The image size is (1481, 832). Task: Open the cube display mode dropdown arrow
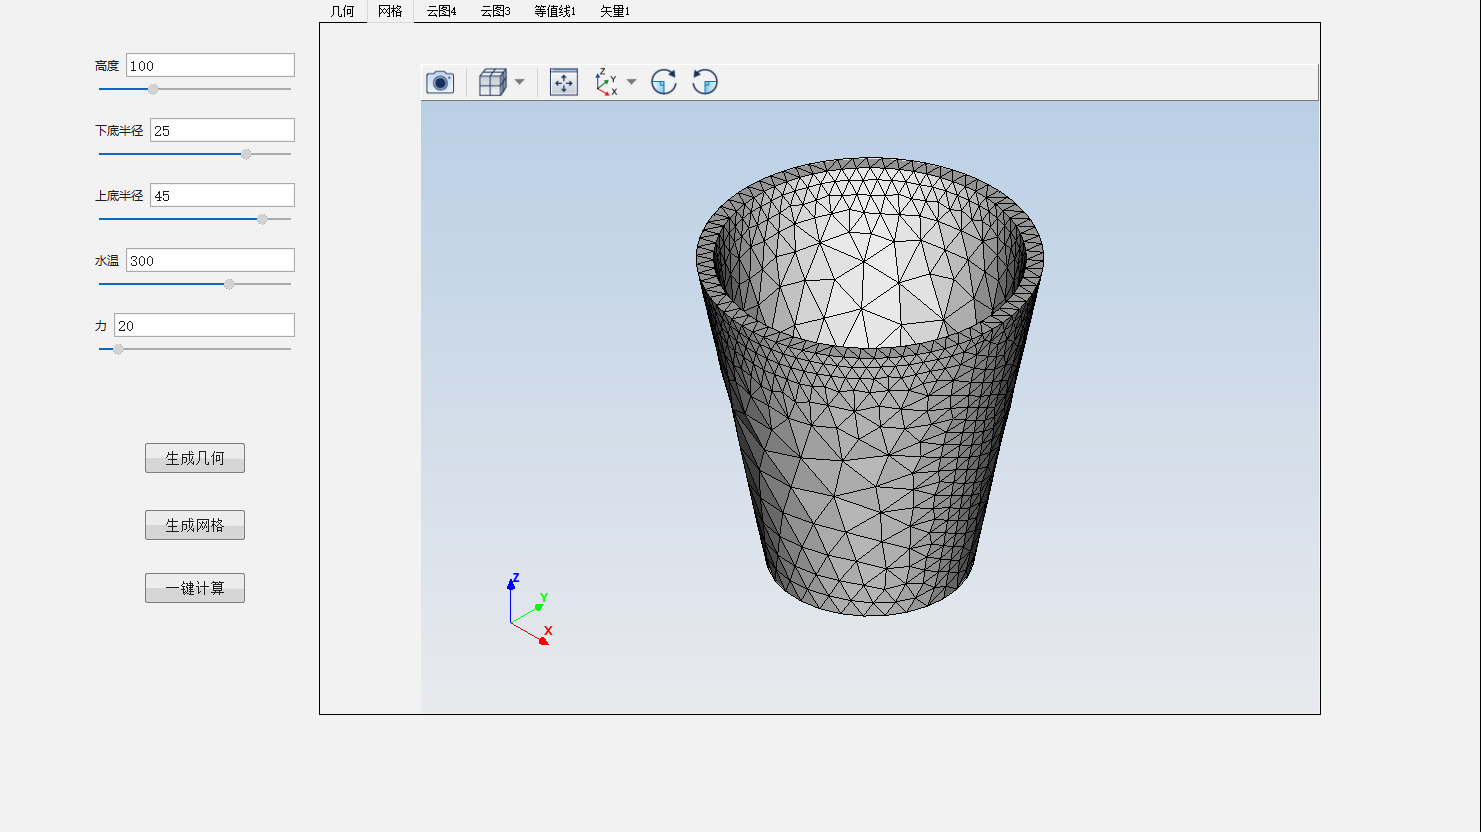click(x=519, y=82)
